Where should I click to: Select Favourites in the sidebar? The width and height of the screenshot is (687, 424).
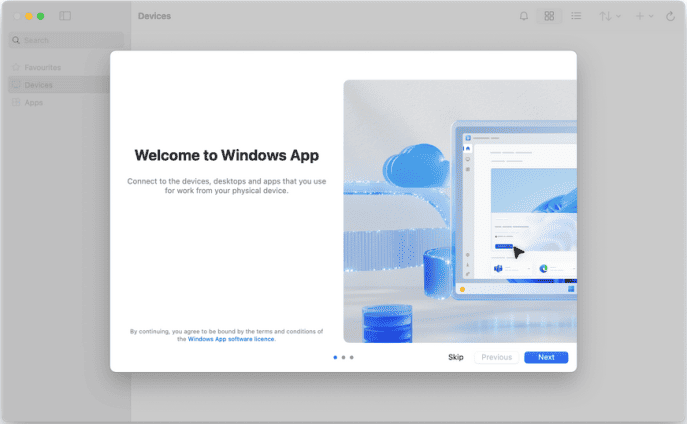(x=42, y=67)
